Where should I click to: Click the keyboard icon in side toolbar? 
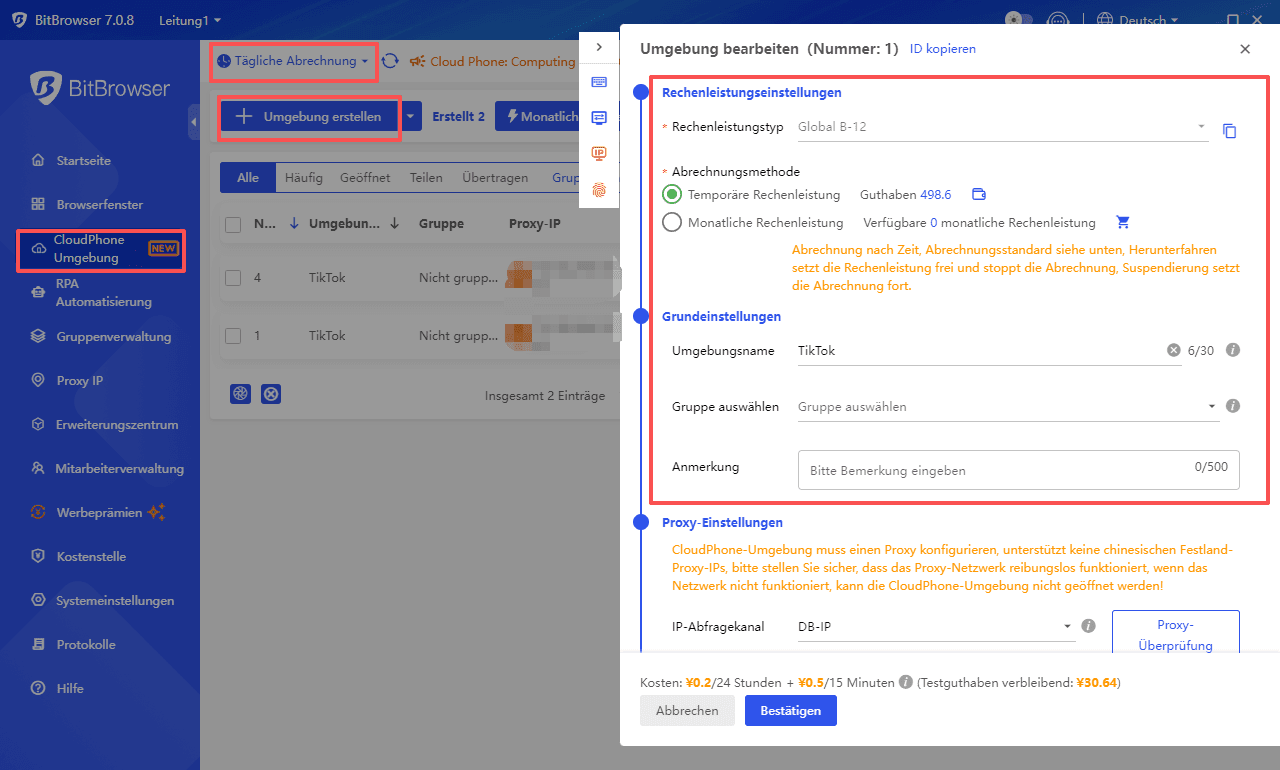tap(599, 82)
